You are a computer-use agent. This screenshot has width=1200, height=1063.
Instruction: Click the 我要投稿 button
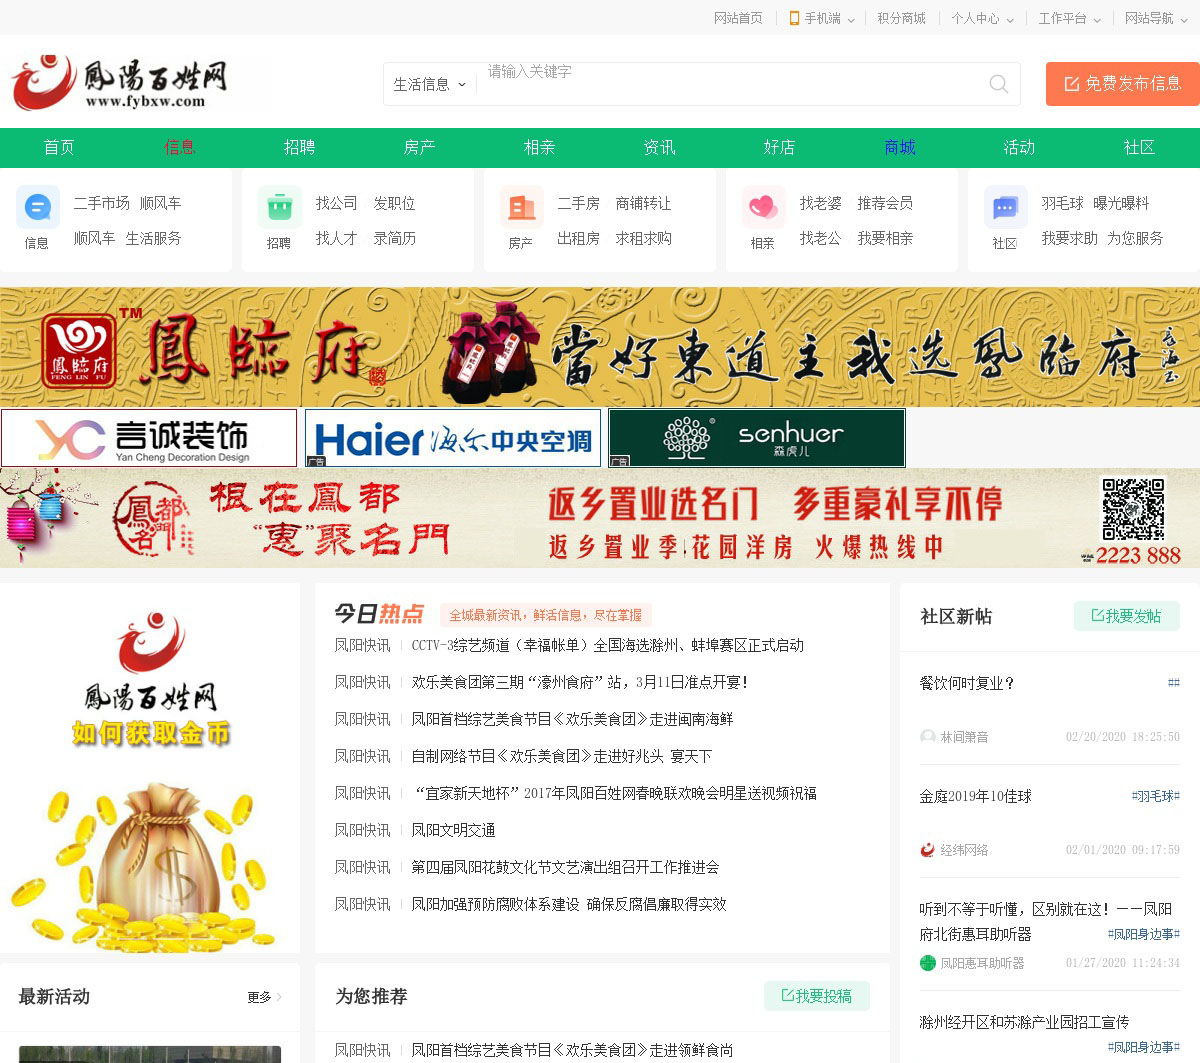point(817,996)
